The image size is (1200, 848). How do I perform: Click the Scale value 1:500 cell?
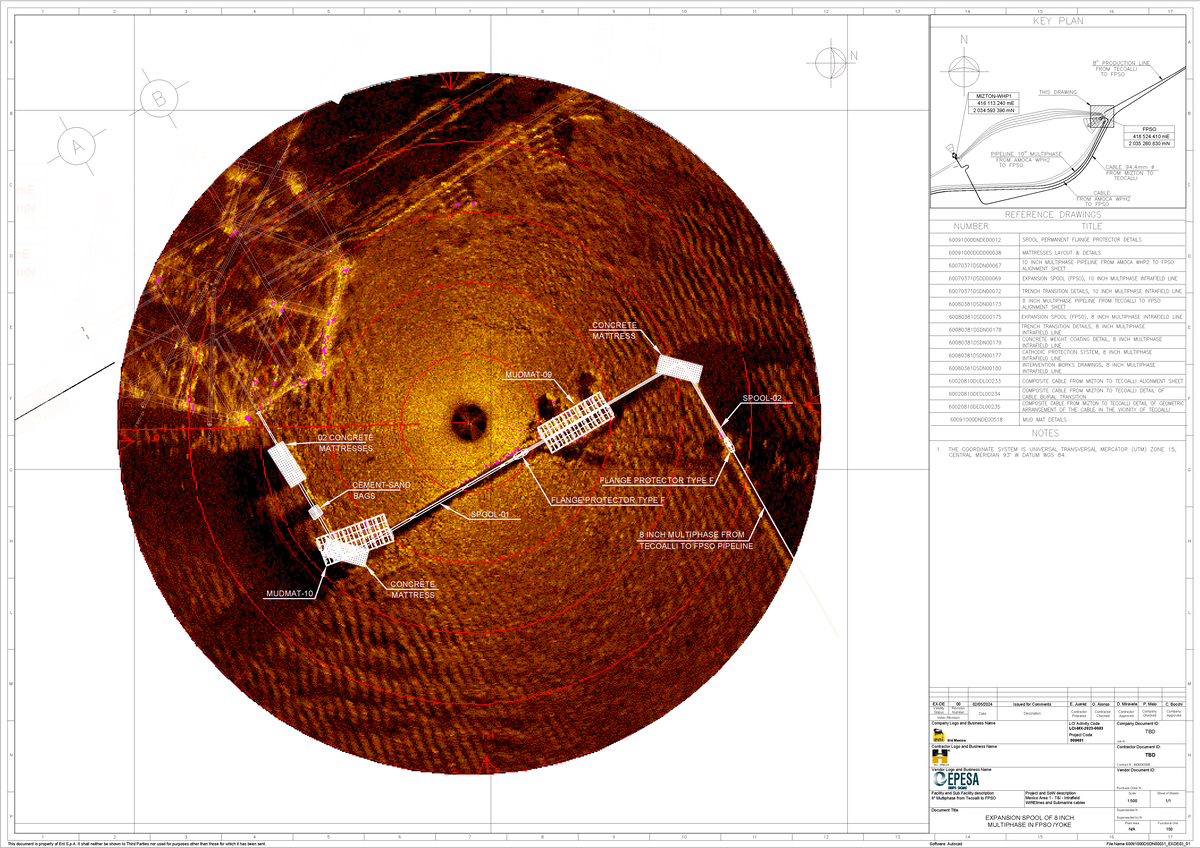coord(1133,800)
